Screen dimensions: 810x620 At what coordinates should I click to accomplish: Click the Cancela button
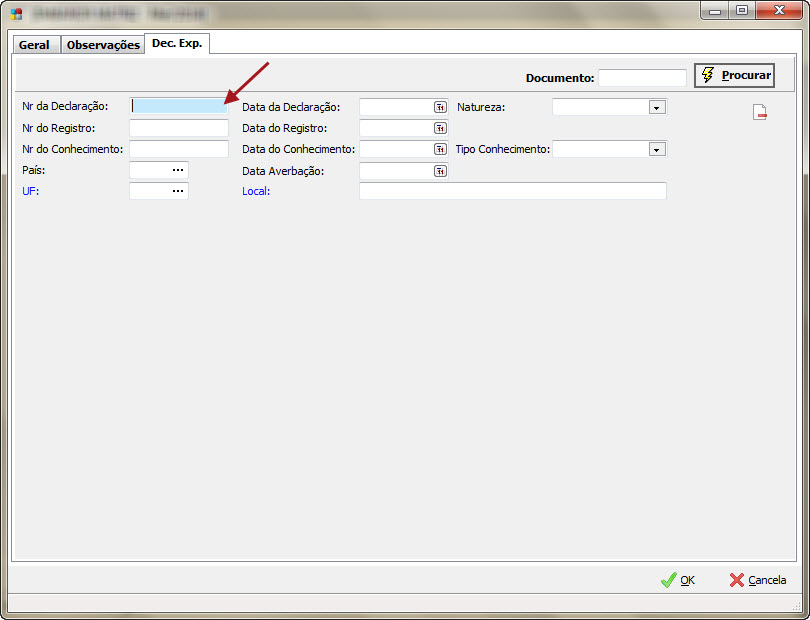pos(757,580)
